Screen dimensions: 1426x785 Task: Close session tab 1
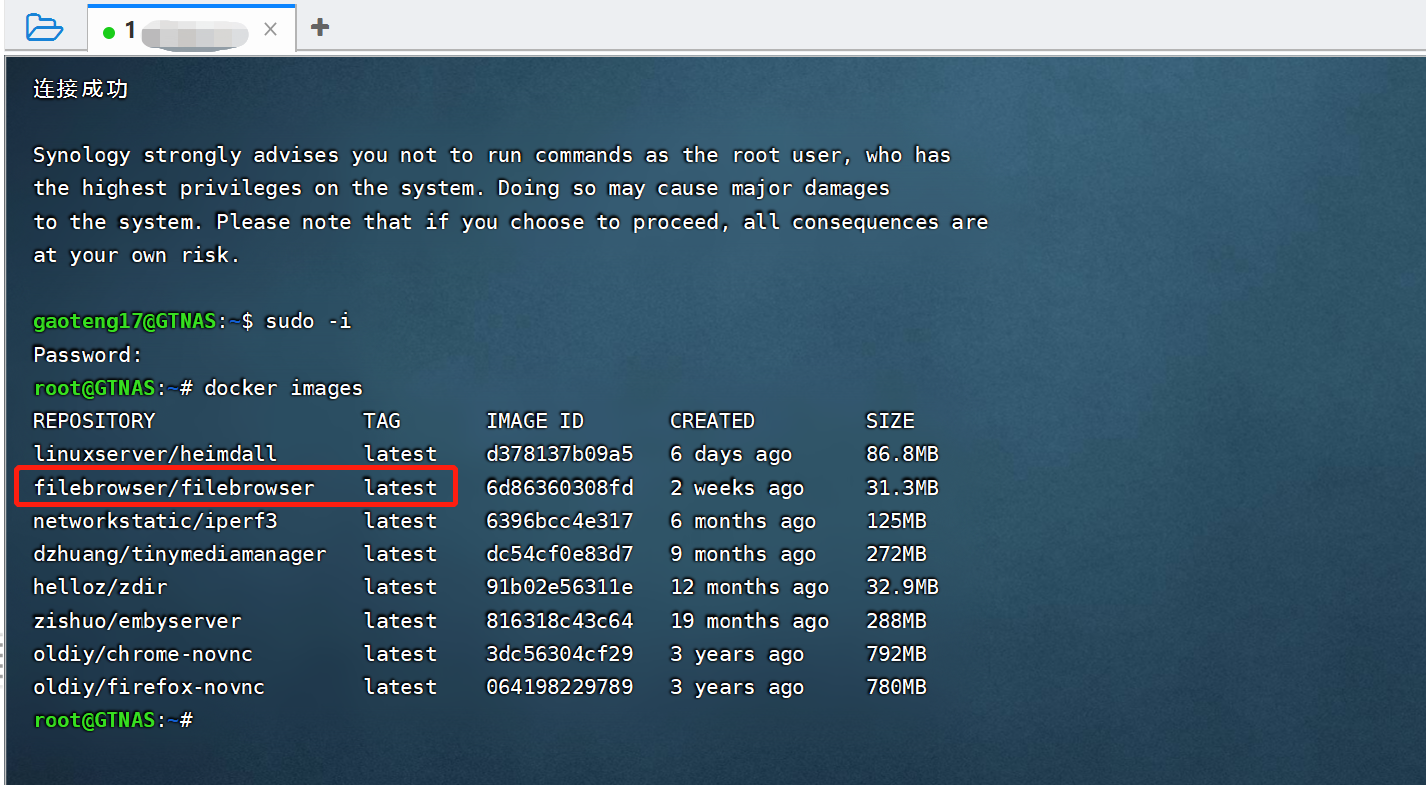pos(270,30)
